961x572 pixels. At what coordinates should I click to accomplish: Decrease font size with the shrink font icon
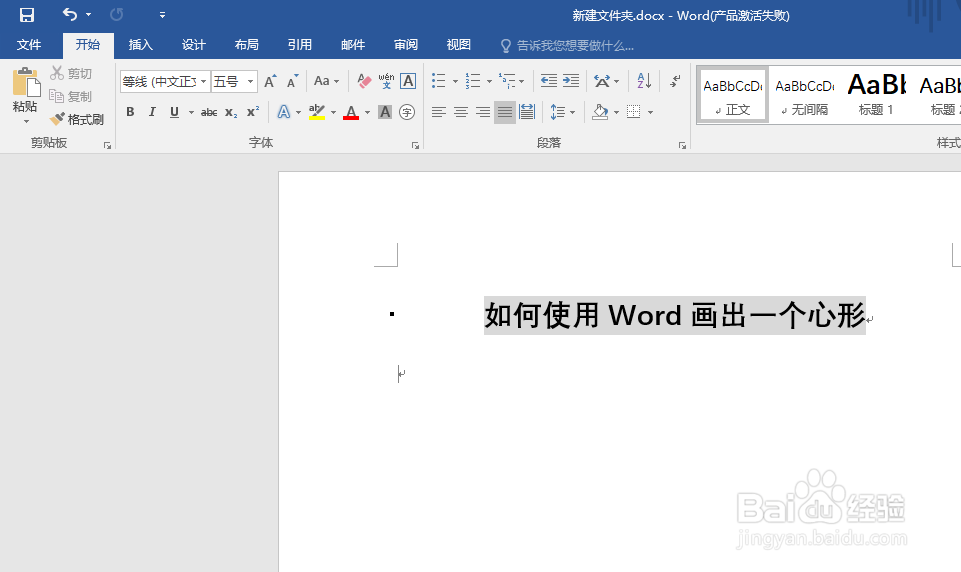tap(292, 82)
